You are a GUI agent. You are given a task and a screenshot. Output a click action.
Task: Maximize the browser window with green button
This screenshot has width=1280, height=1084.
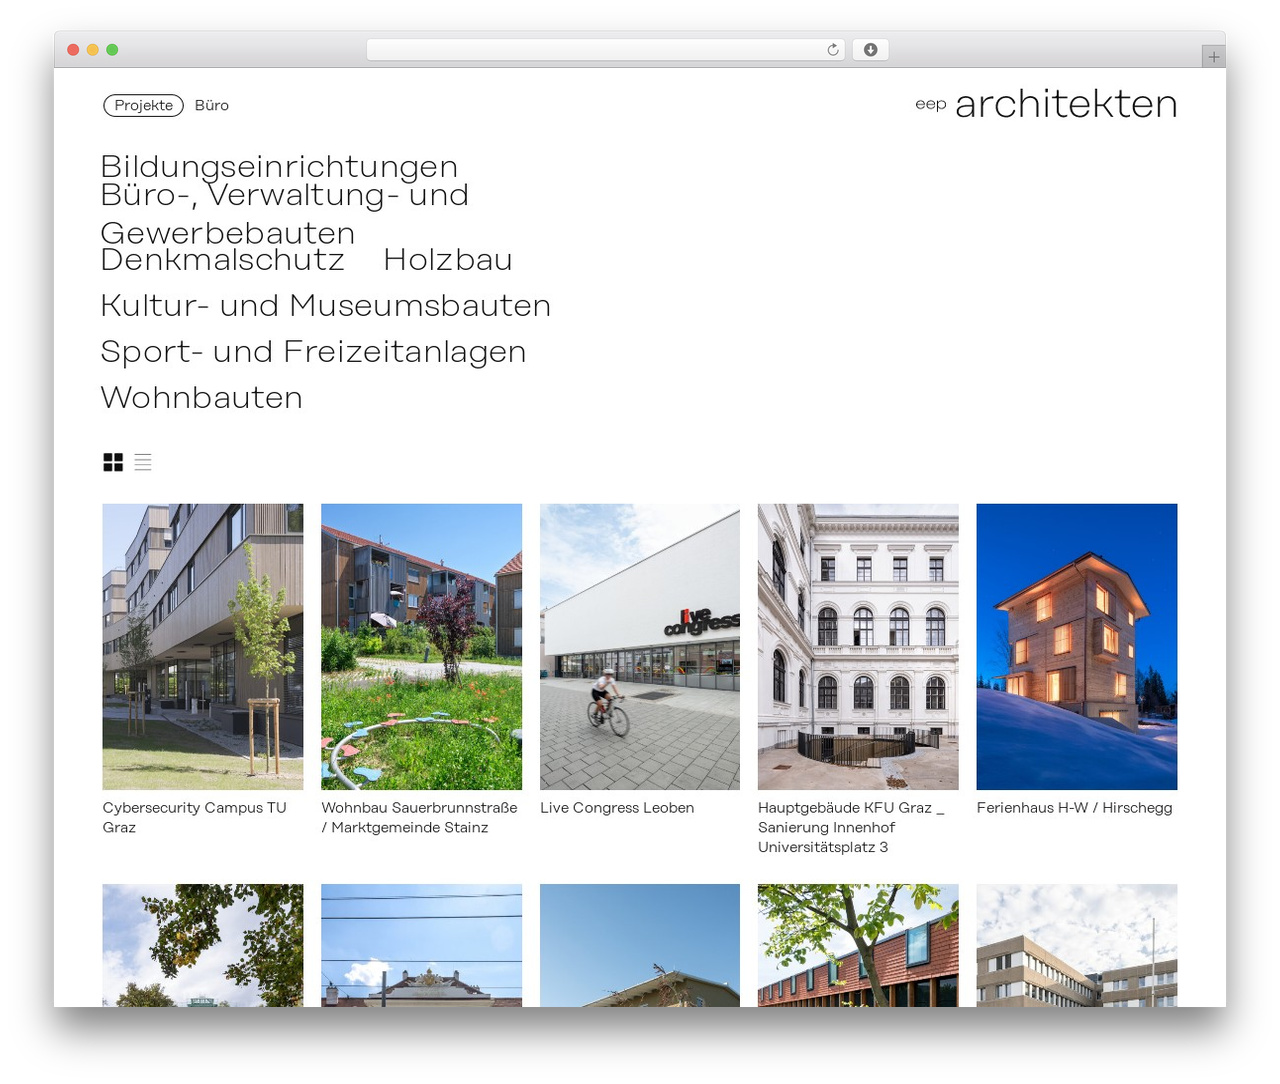click(x=112, y=50)
